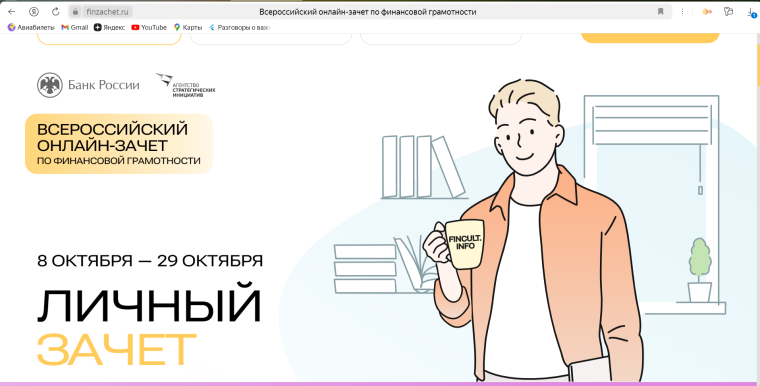Open the Yandex home button
The height and width of the screenshot is (386, 760).
[33, 12]
